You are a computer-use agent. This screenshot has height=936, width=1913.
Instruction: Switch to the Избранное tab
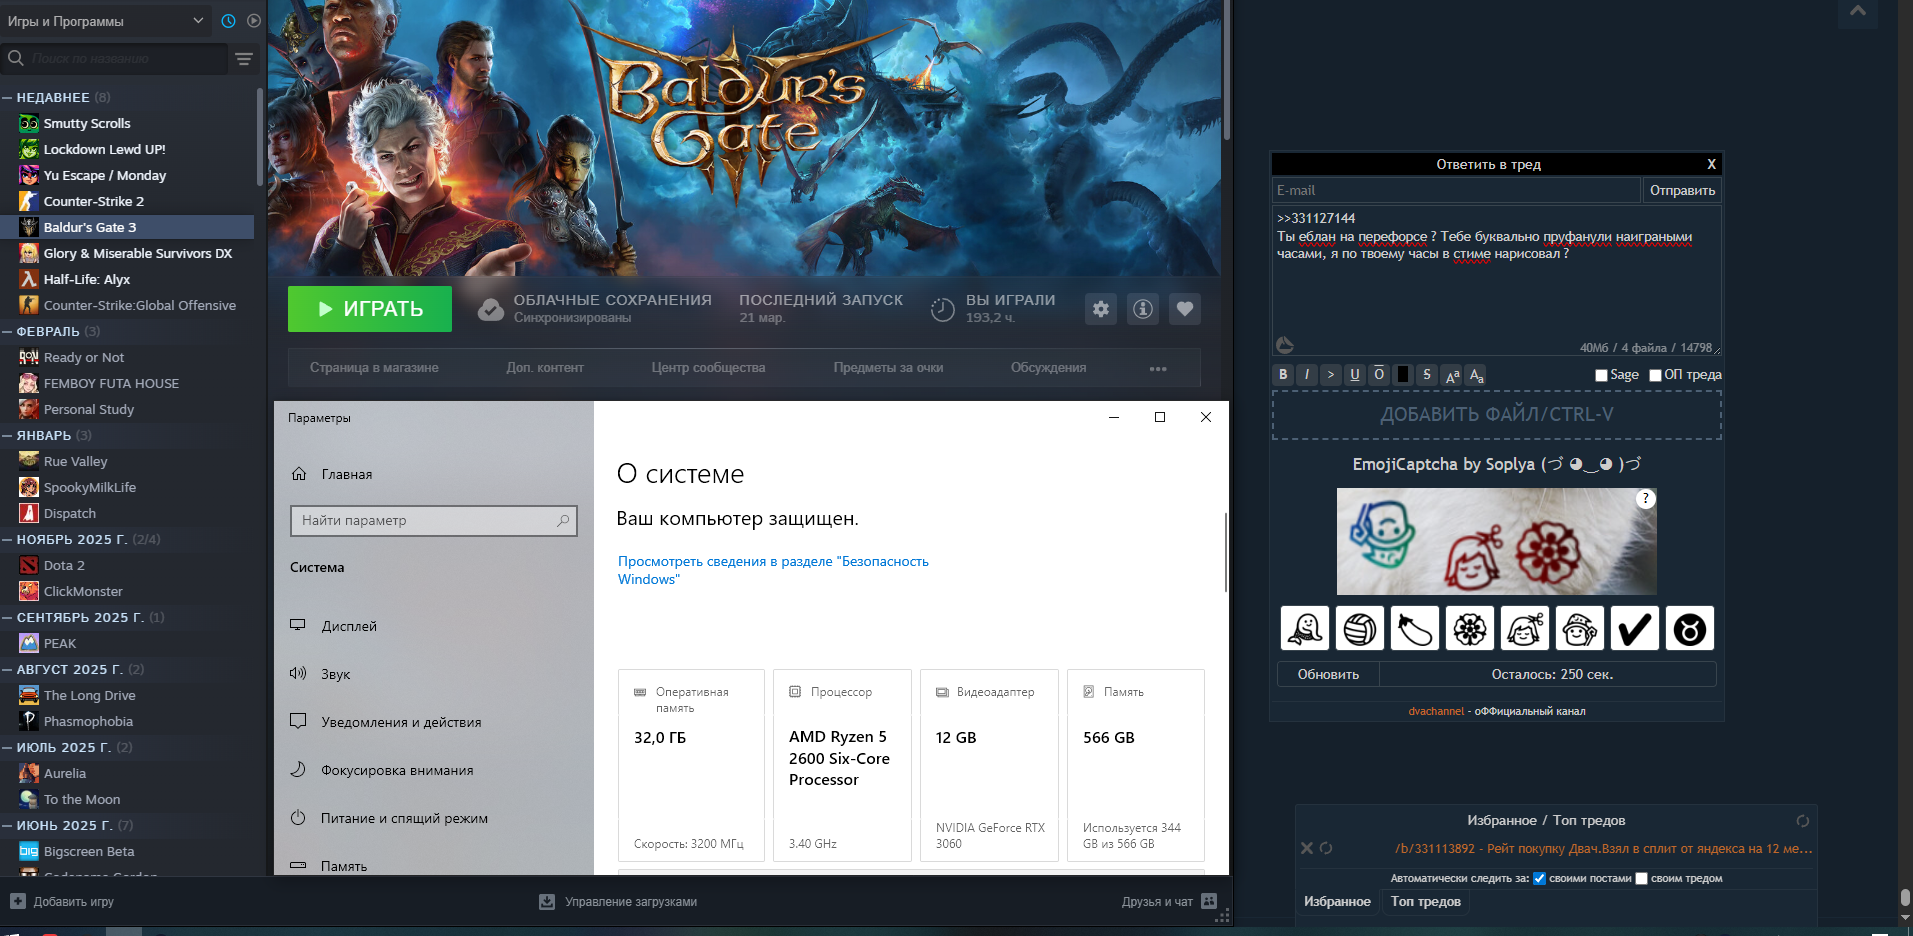1337,902
